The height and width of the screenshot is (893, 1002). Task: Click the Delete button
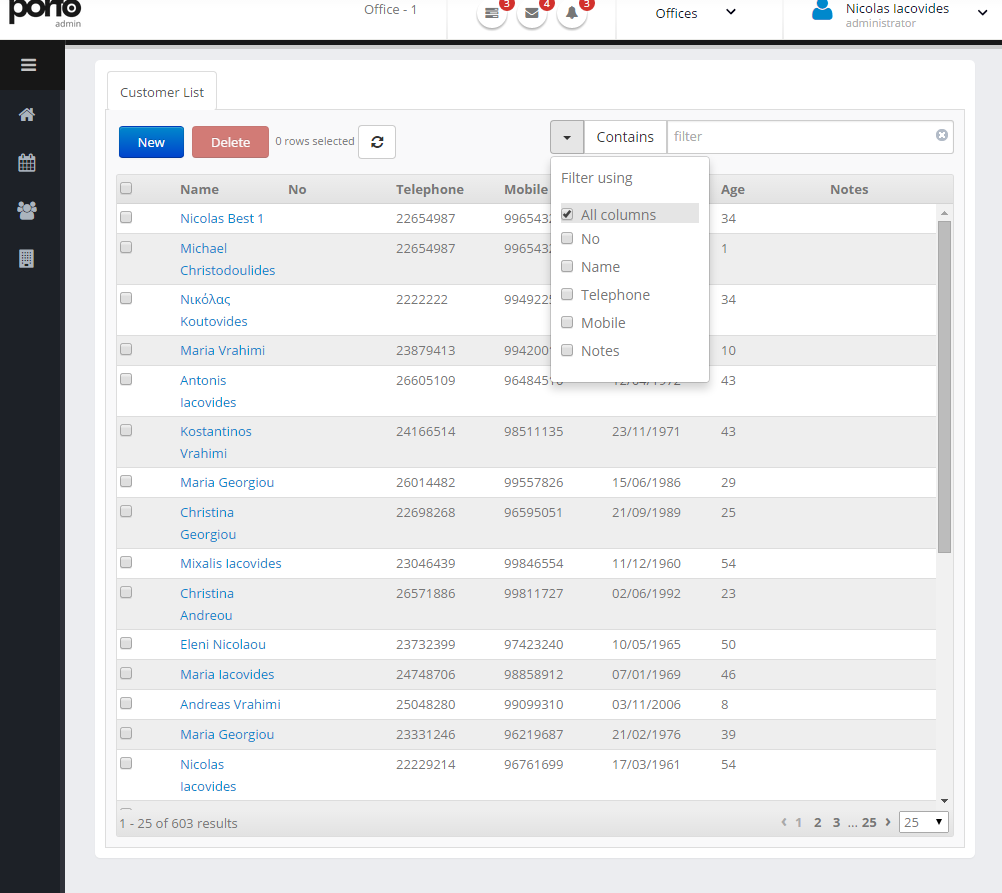tap(230, 142)
